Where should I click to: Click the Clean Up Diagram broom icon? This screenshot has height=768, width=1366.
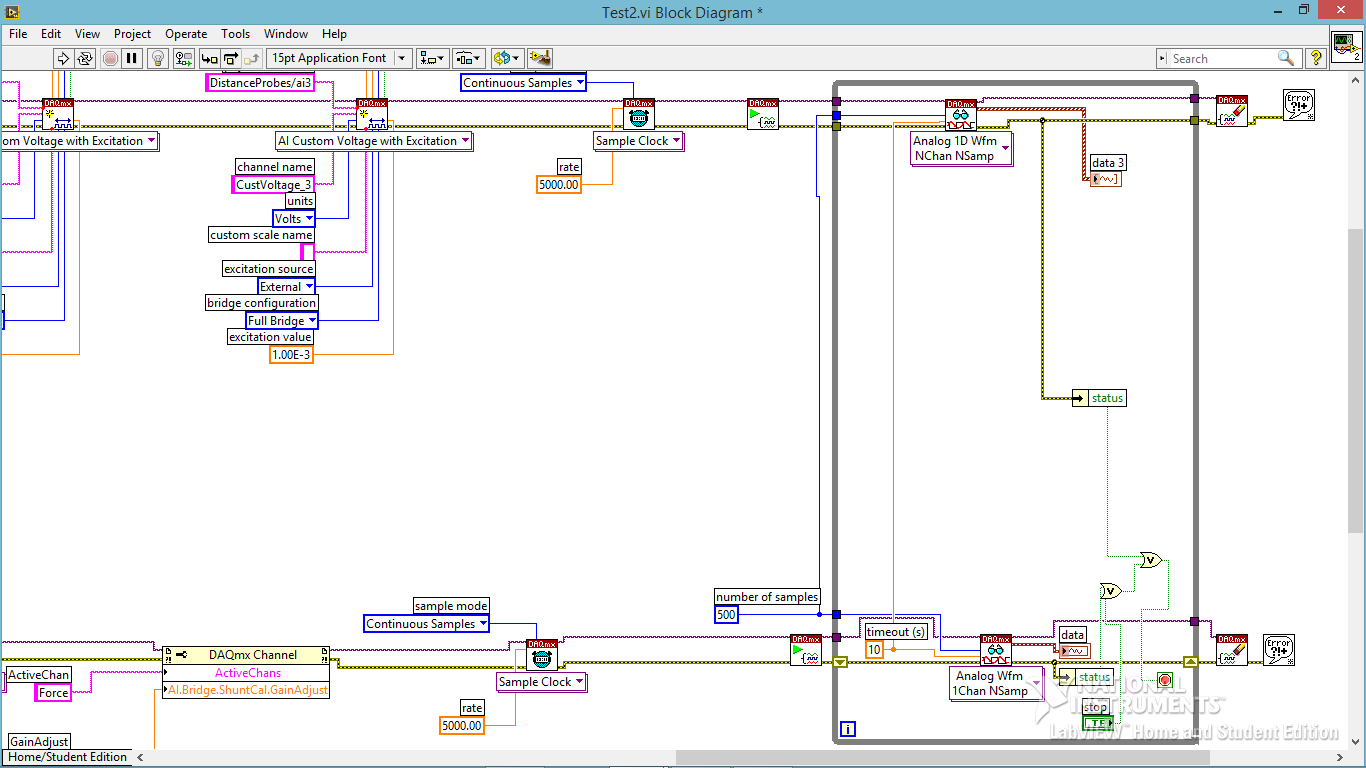pos(540,58)
